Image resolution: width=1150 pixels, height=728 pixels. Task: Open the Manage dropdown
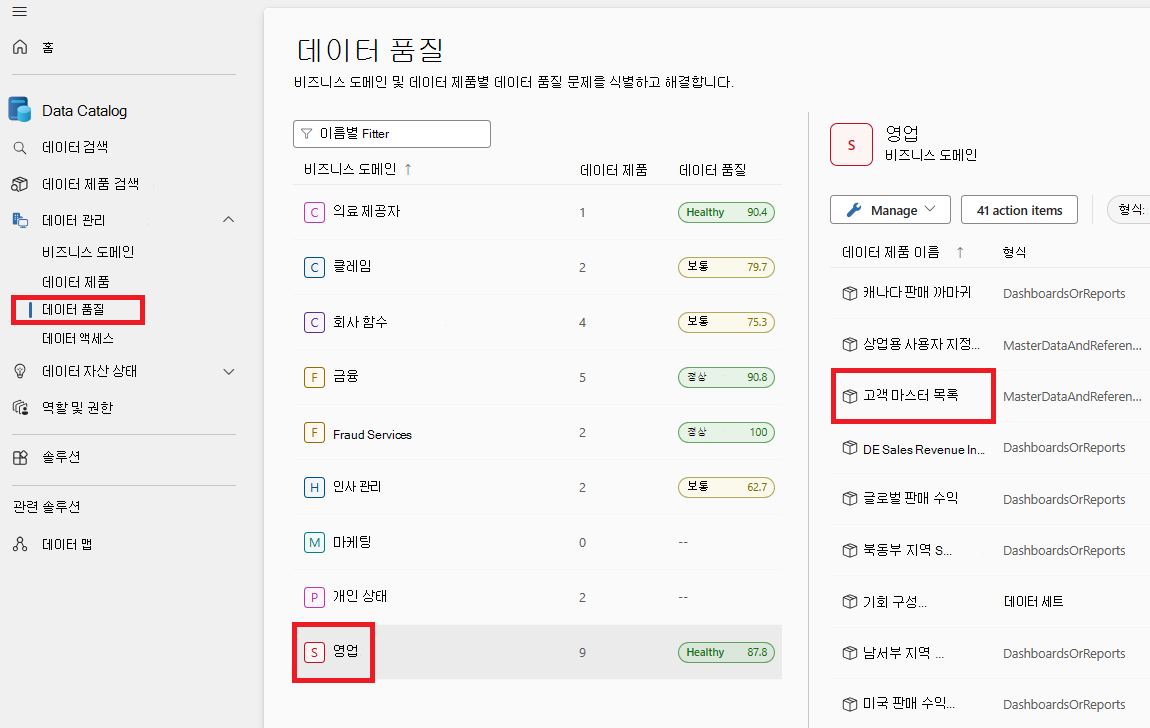(889, 209)
